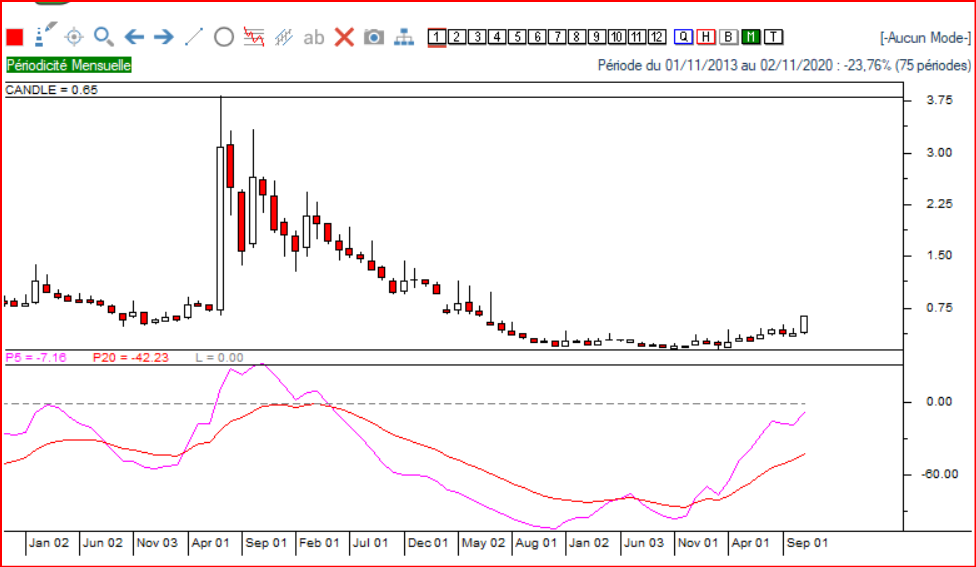Image resolution: width=976 pixels, height=567 pixels.
Task: Select chart preset 8
Action: [576, 37]
